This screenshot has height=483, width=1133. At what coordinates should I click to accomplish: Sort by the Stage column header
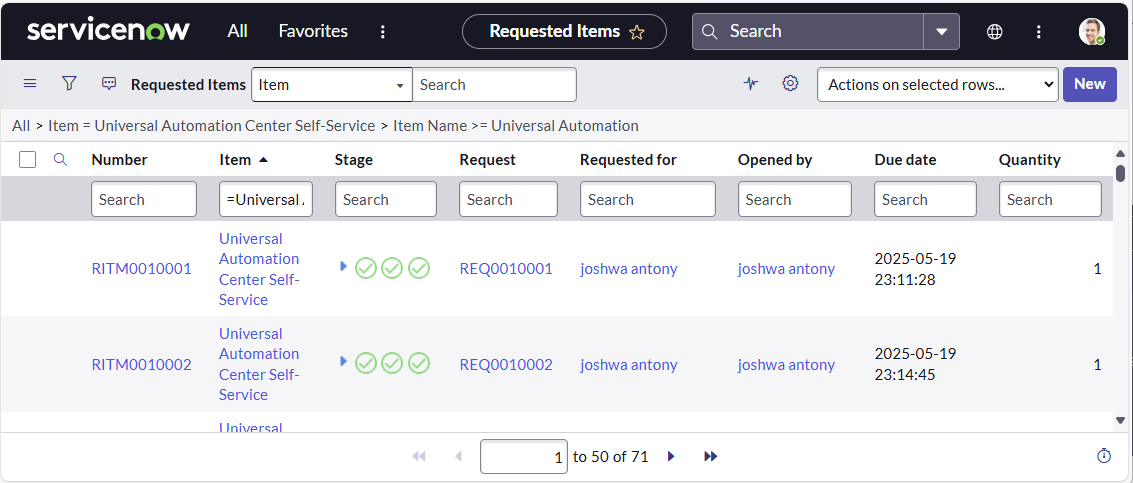point(354,160)
